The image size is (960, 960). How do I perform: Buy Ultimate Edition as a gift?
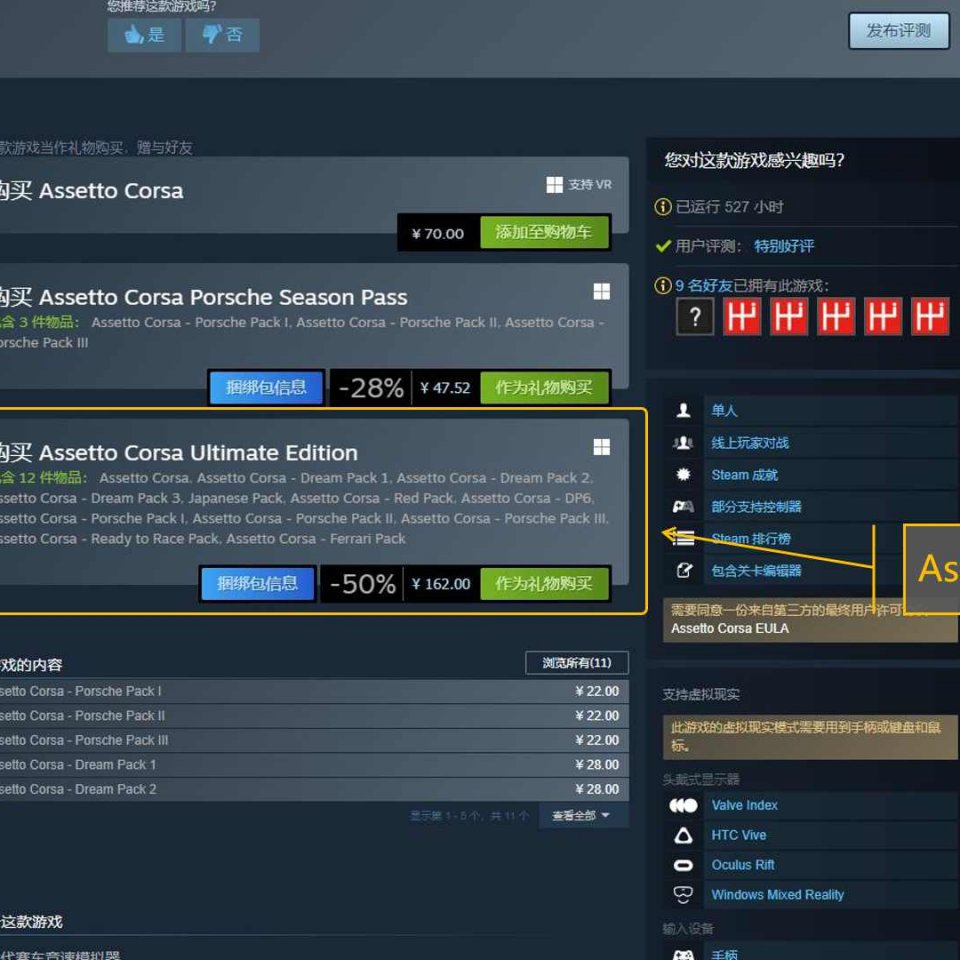pyautogui.click(x=544, y=583)
